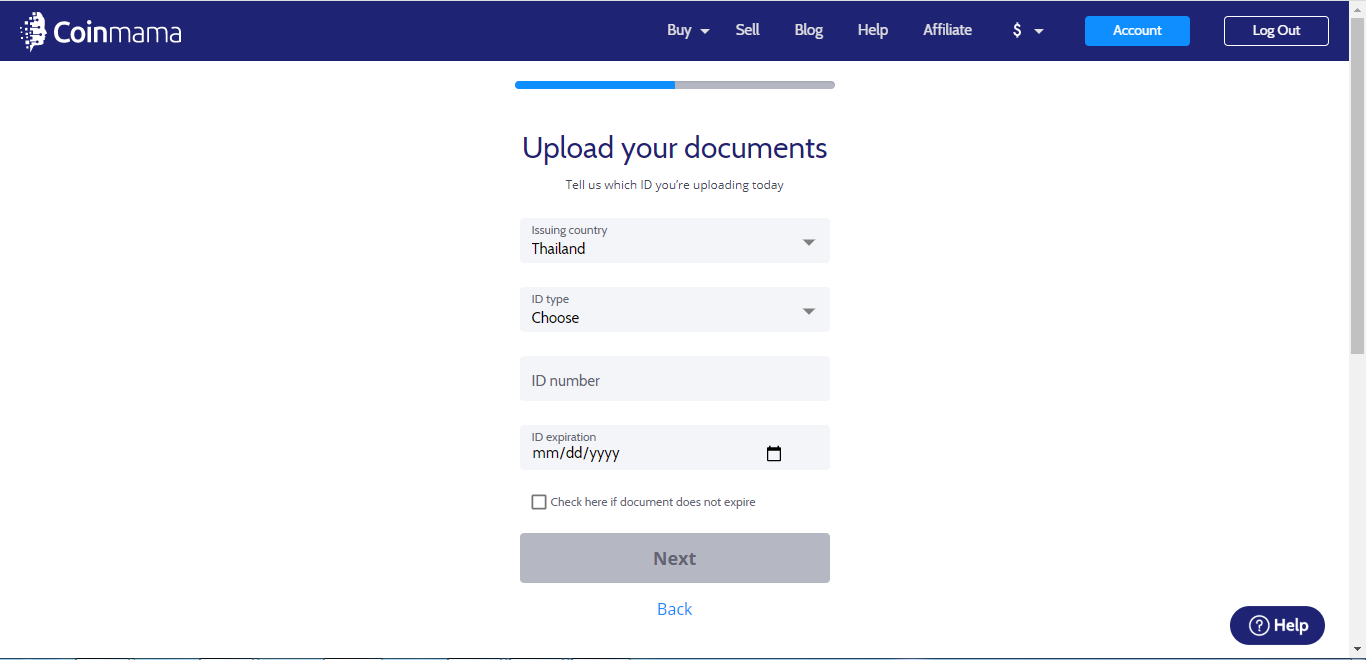1366x660 pixels.
Task: Go Back to the previous step
Action: (x=675, y=609)
